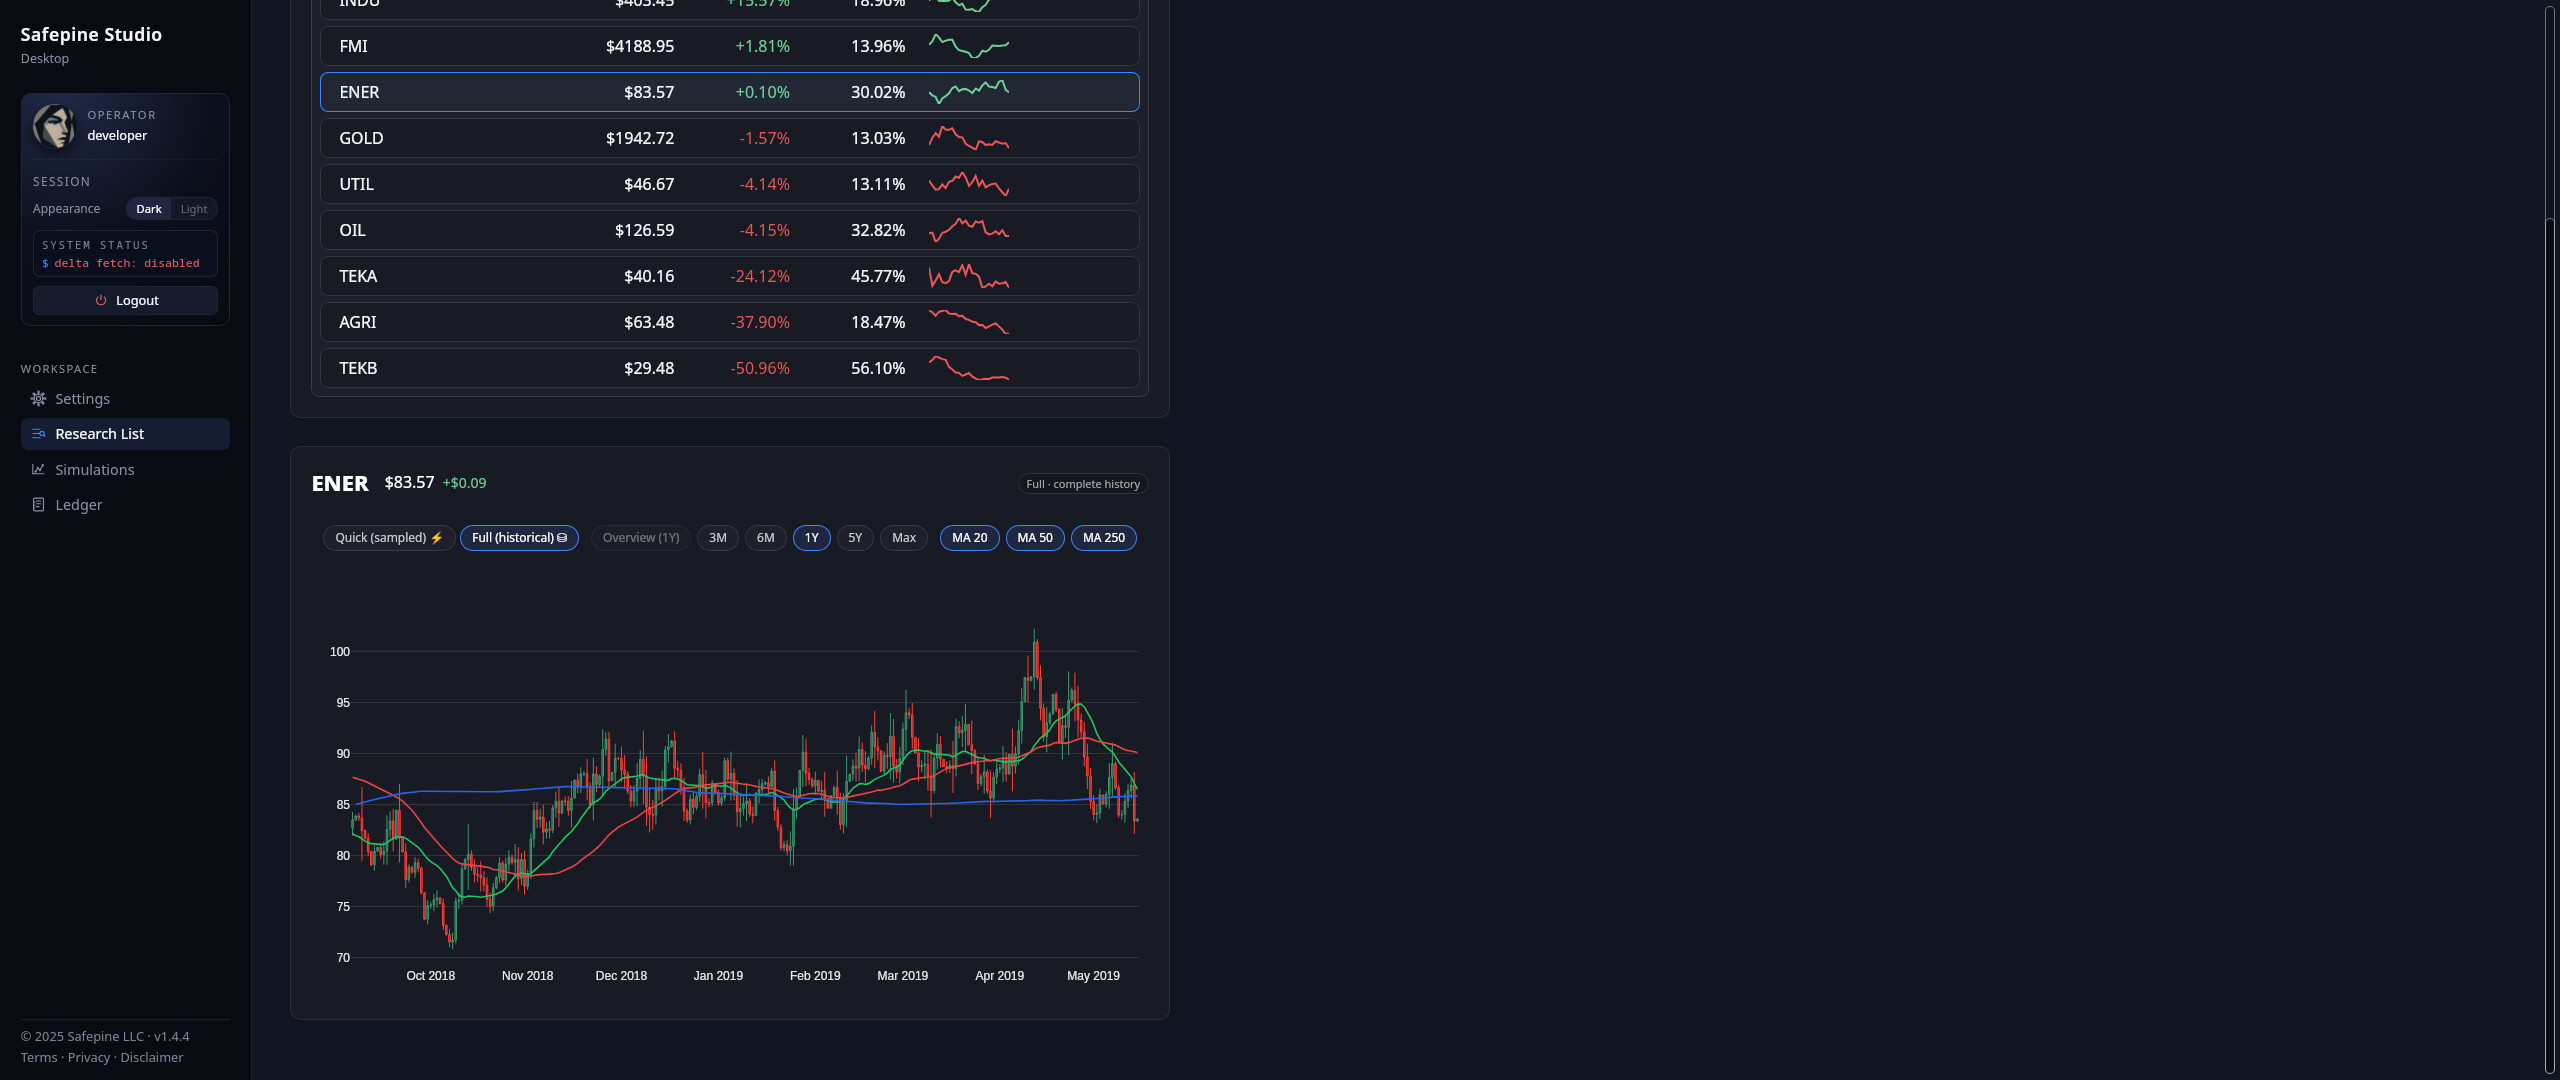
Task: Click the lightning icon in Quick (sampled)
Action: pyautogui.click(x=437, y=537)
